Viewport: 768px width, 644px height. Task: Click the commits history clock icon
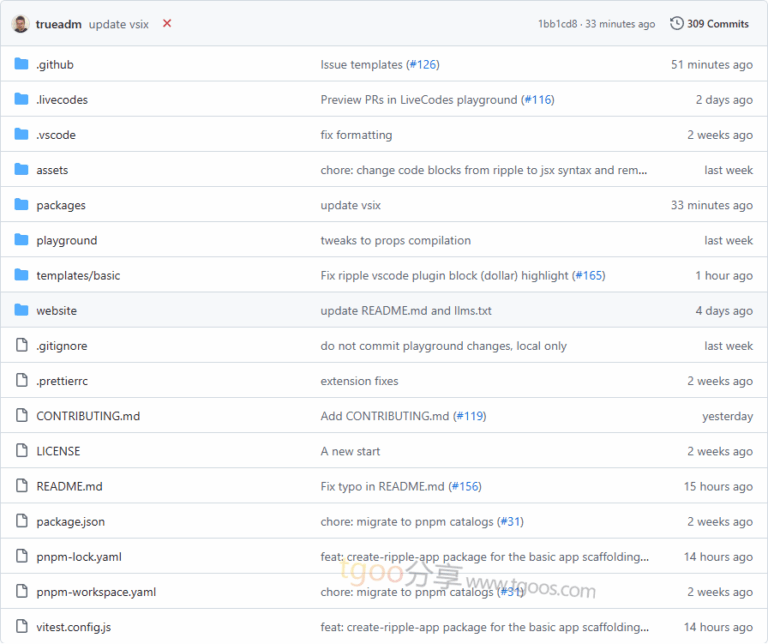[677, 23]
